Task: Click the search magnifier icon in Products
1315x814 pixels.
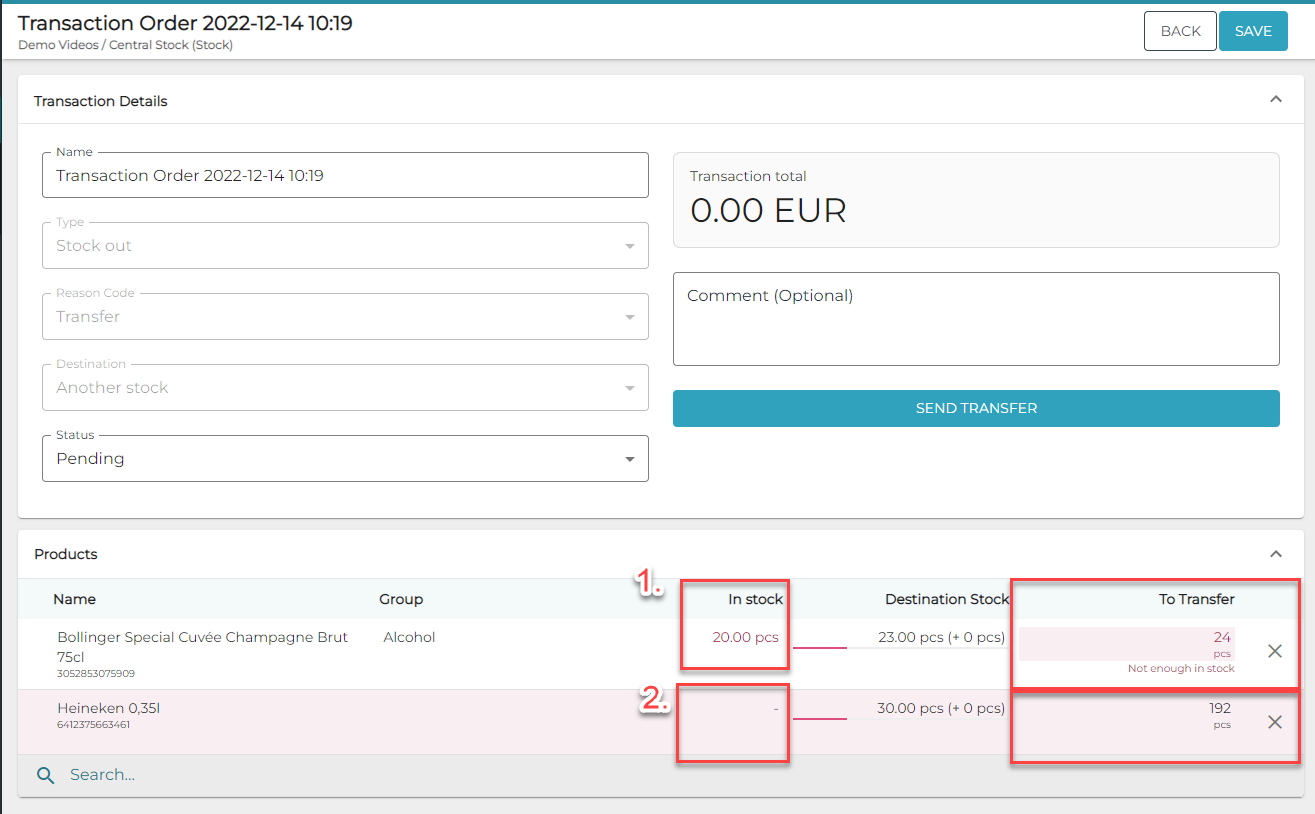Action: (45, 775)
